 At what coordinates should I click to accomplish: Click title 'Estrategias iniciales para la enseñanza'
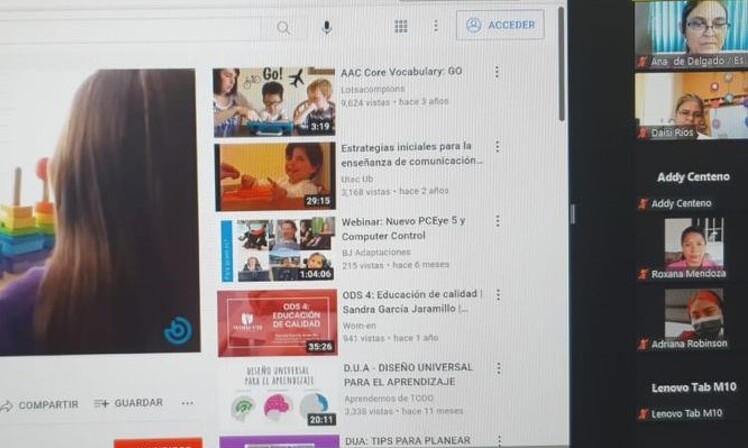411,154
